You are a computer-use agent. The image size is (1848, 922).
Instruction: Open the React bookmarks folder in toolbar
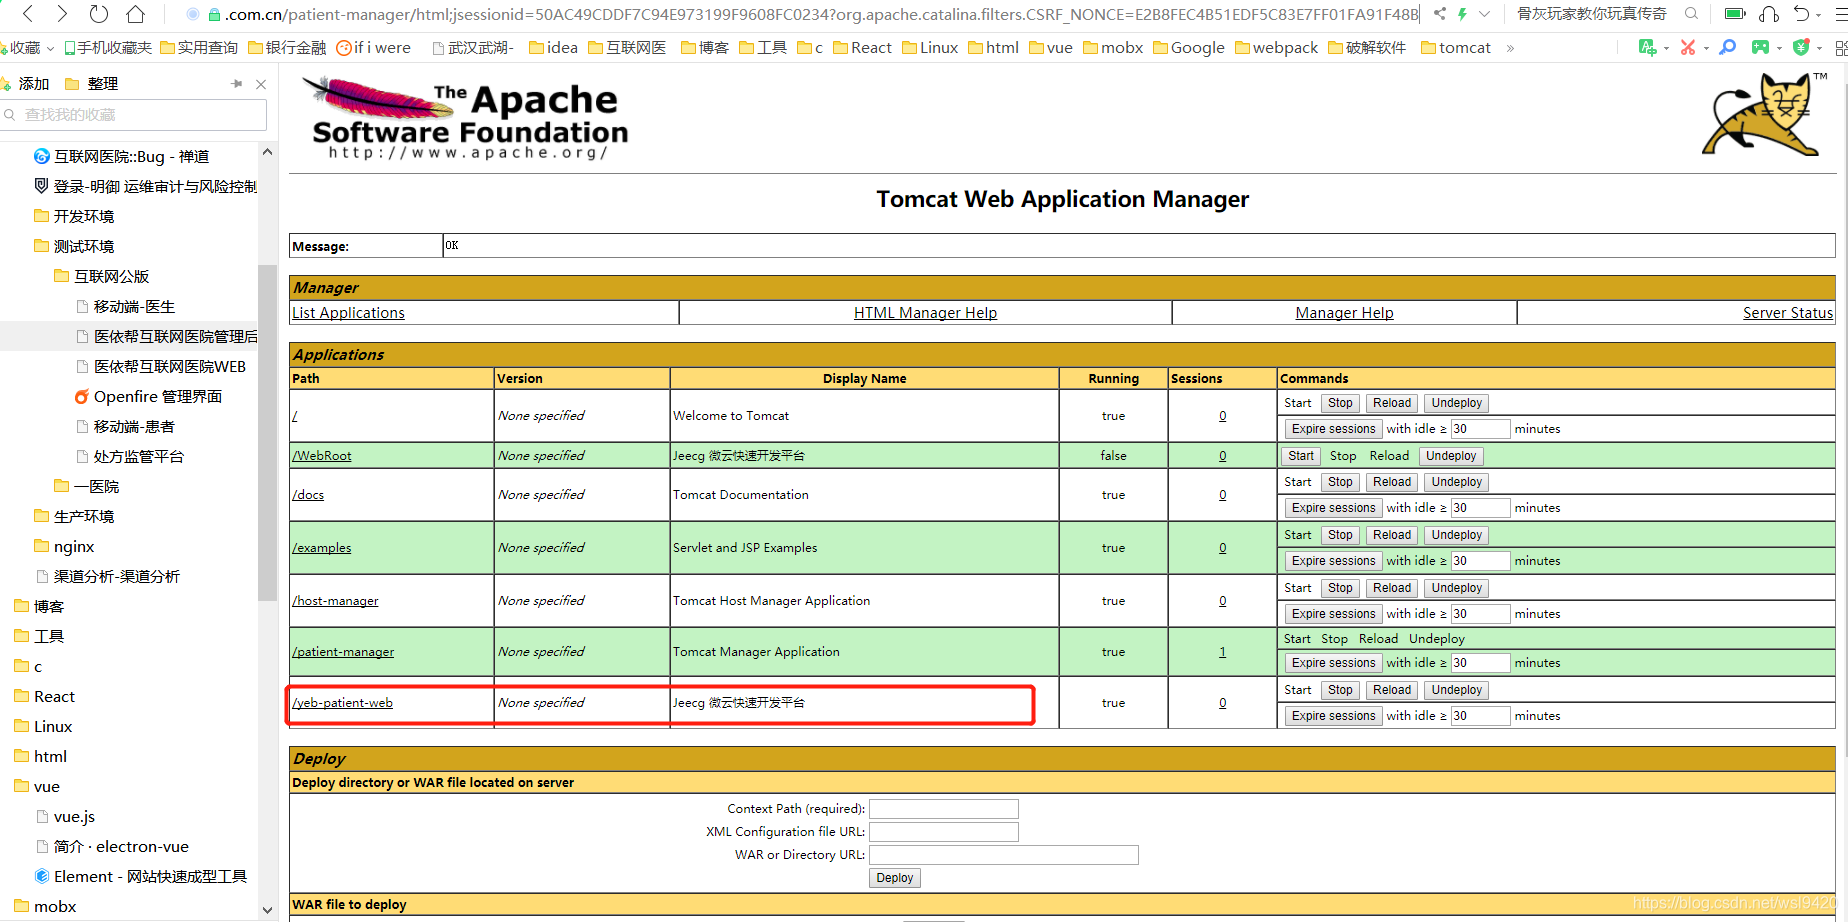tap(862, 48)
